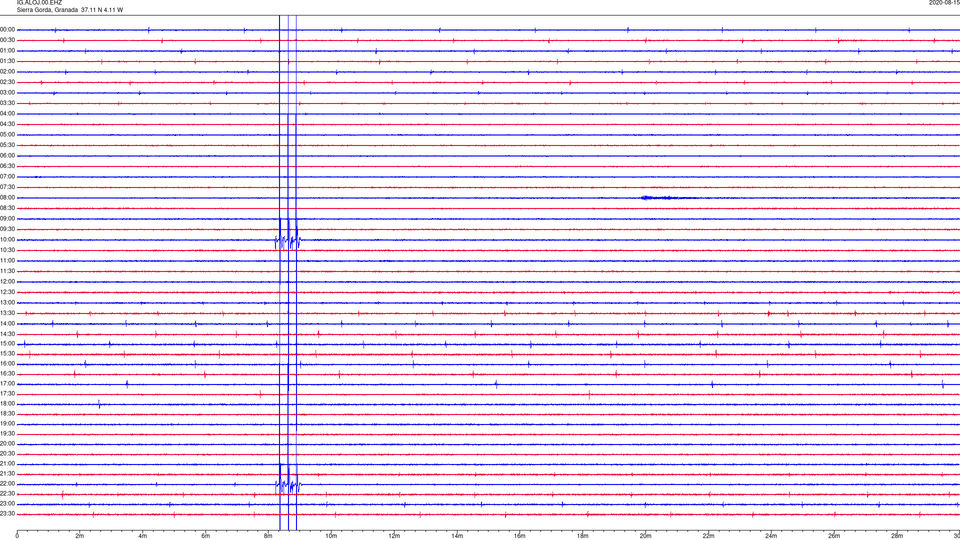The height and width of the screenshot is (540, 960).
Task: Click the 6m tick label on time axis
Action: click(206, 536)
